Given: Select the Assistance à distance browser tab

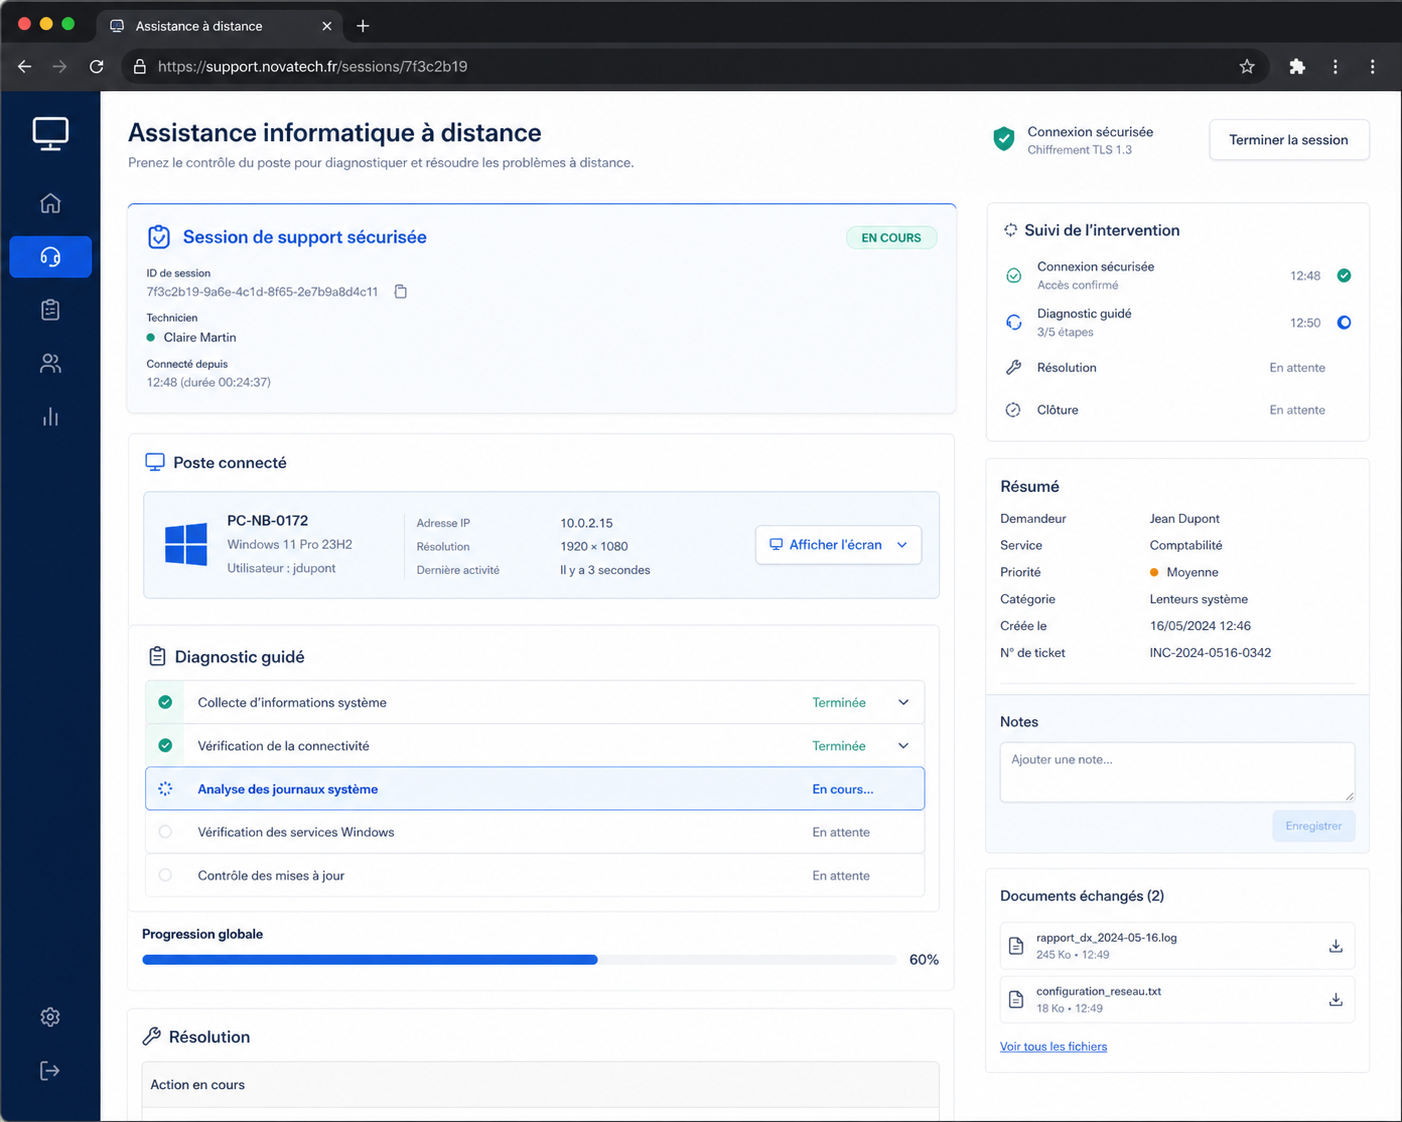Looking at the screenshot, I should (x=220, y=26).
